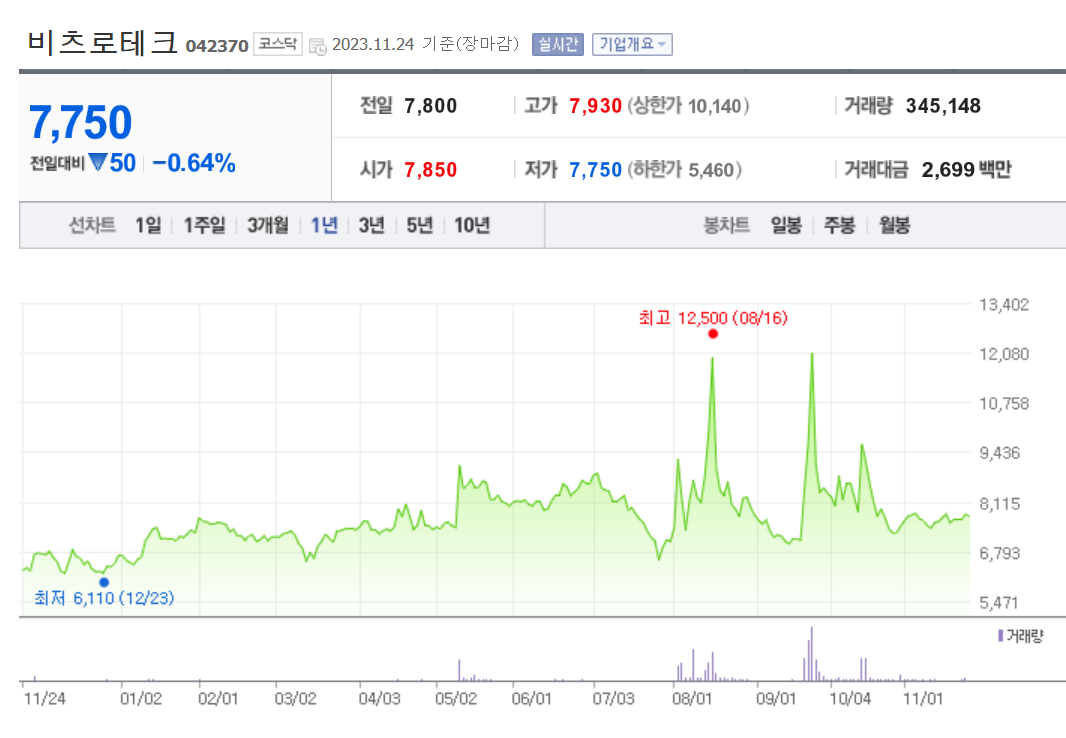
Task: Click the 상한가 10,140 text
Action: [688, 106]
